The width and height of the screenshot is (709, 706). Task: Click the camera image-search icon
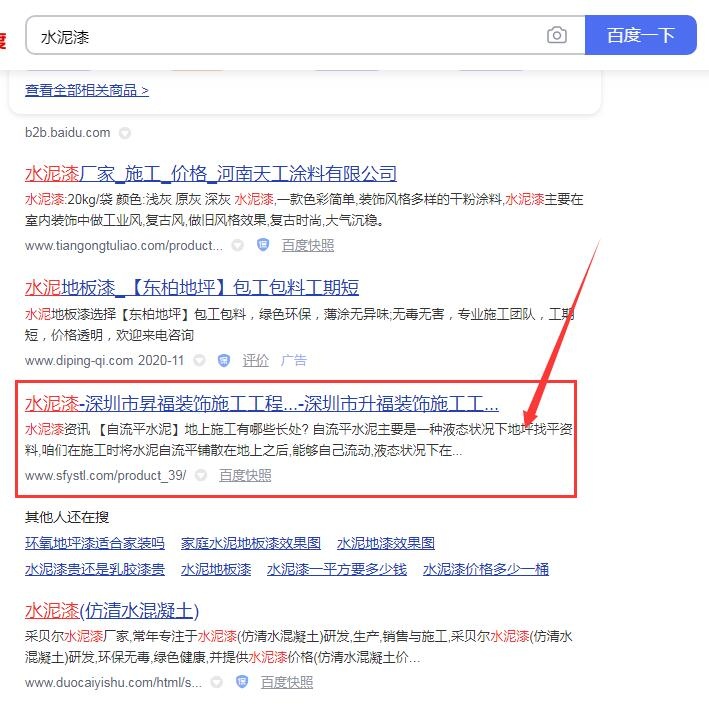click(556, 36)
